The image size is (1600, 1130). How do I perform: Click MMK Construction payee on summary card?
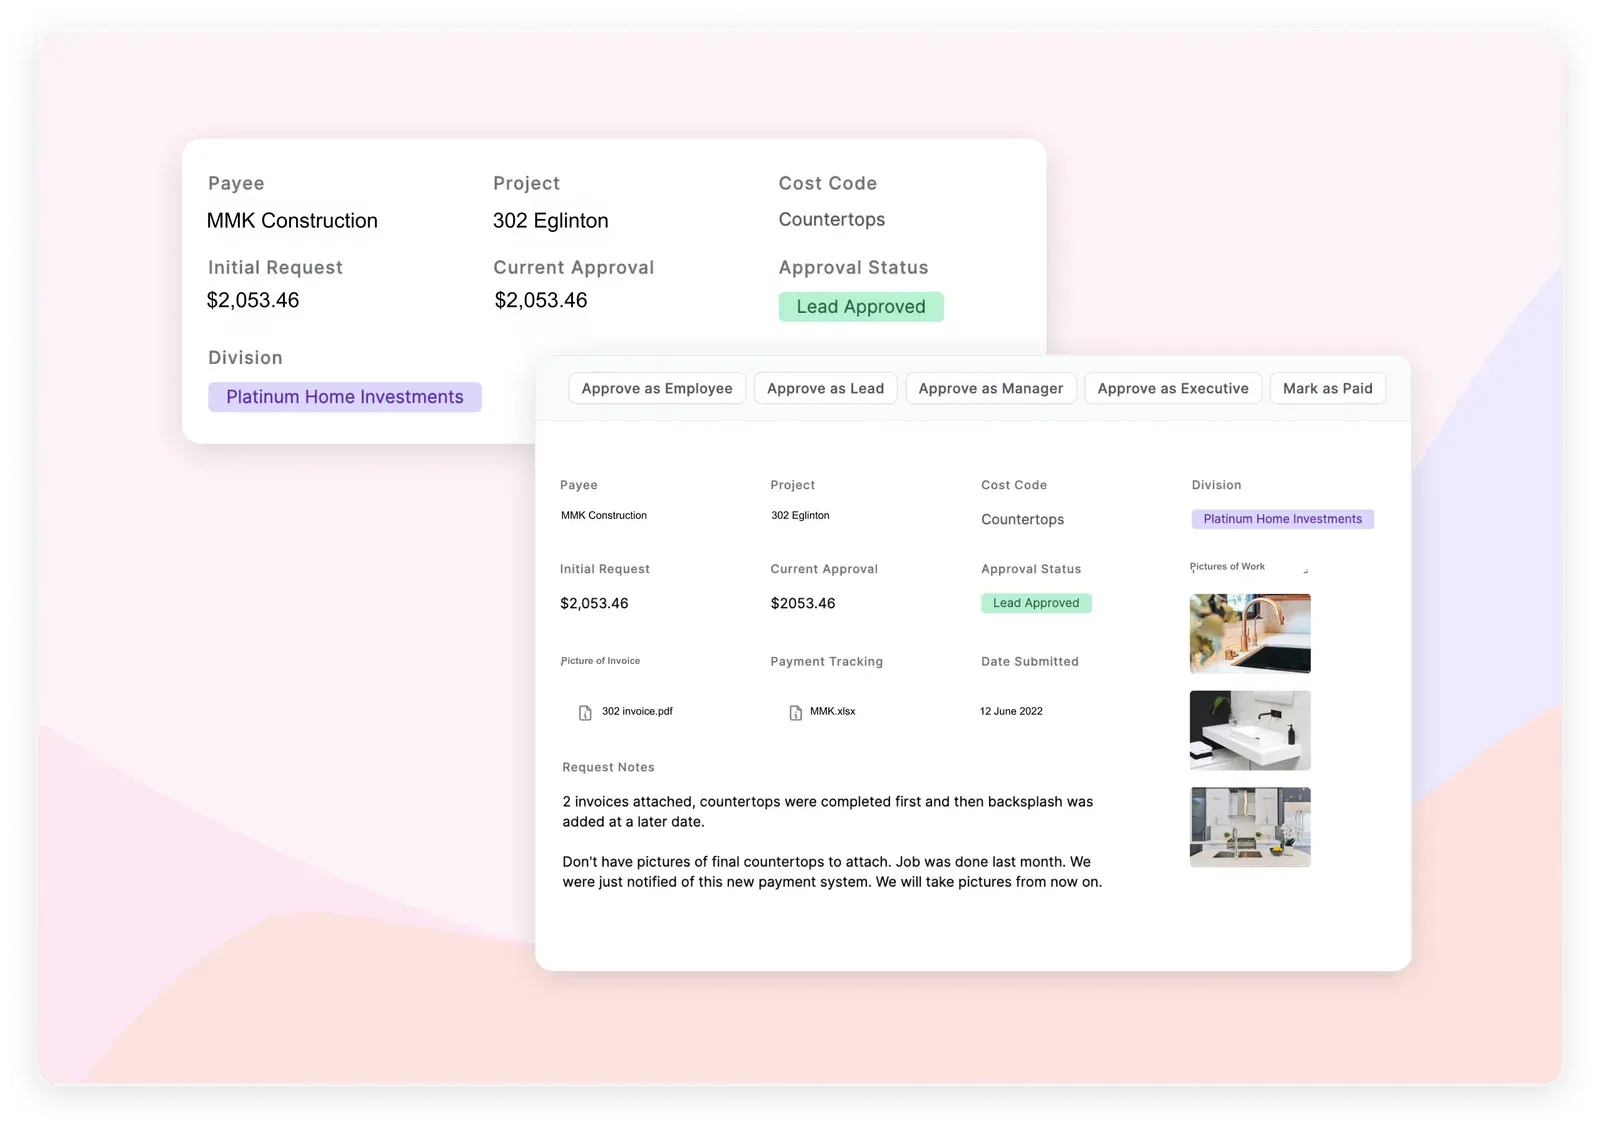(x=292, y=221)
